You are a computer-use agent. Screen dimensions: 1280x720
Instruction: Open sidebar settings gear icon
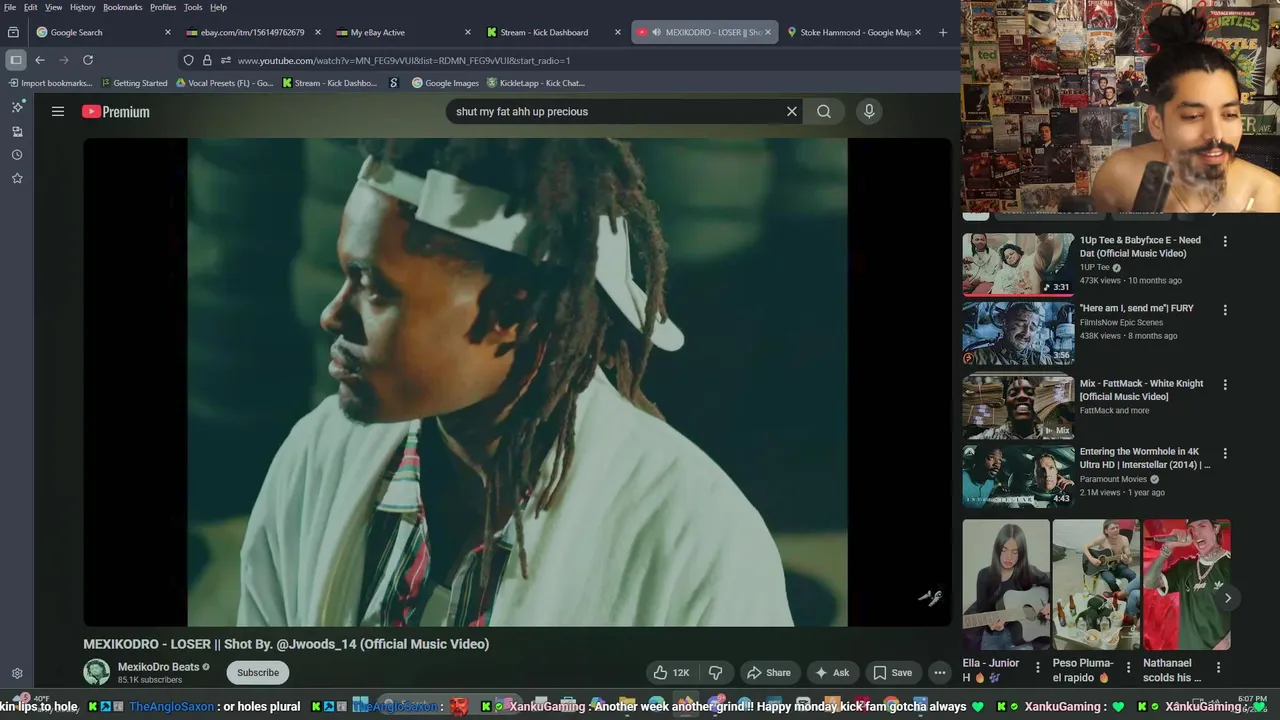pos(17,674)
